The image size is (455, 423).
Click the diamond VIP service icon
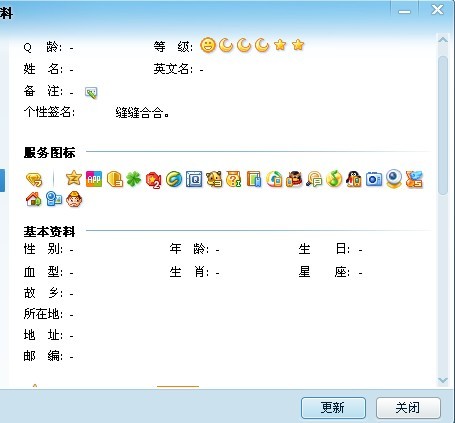point(34,179)
